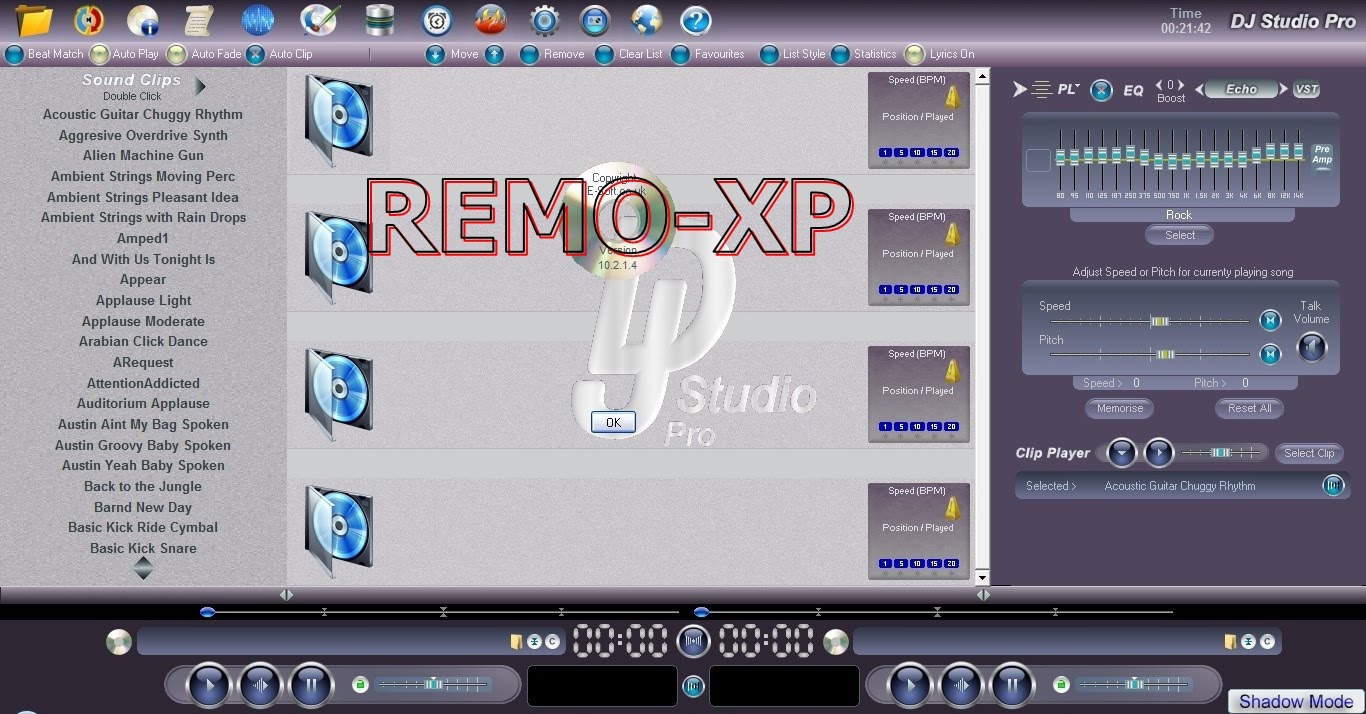The image size is (1366, 714).
Task: Click the round X button next to PL
Action: [1101, 90]
